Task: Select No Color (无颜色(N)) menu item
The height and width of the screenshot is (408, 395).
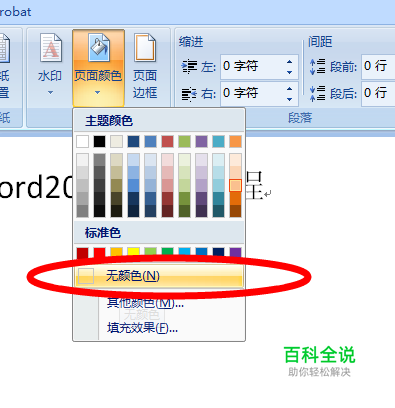Action: 159,276
